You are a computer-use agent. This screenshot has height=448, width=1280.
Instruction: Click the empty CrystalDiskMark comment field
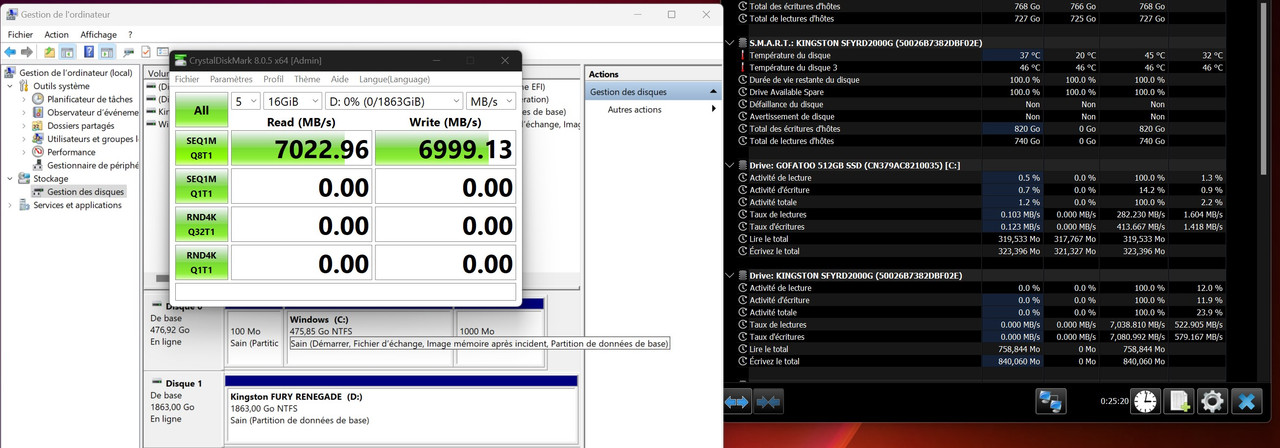pos(345,292)
